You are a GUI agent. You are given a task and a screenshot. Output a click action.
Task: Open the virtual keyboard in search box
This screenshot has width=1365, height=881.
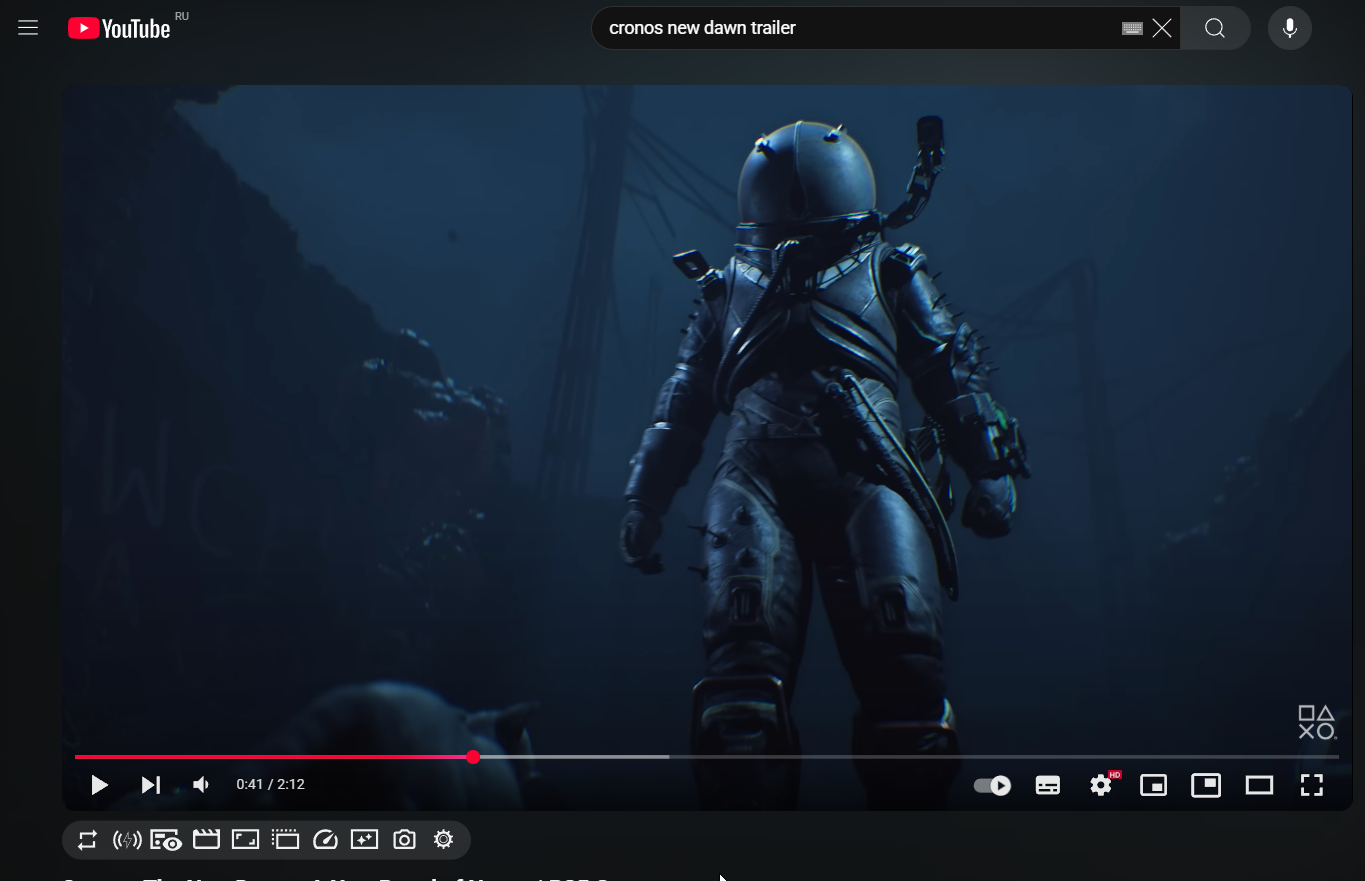pos(1132,28)
